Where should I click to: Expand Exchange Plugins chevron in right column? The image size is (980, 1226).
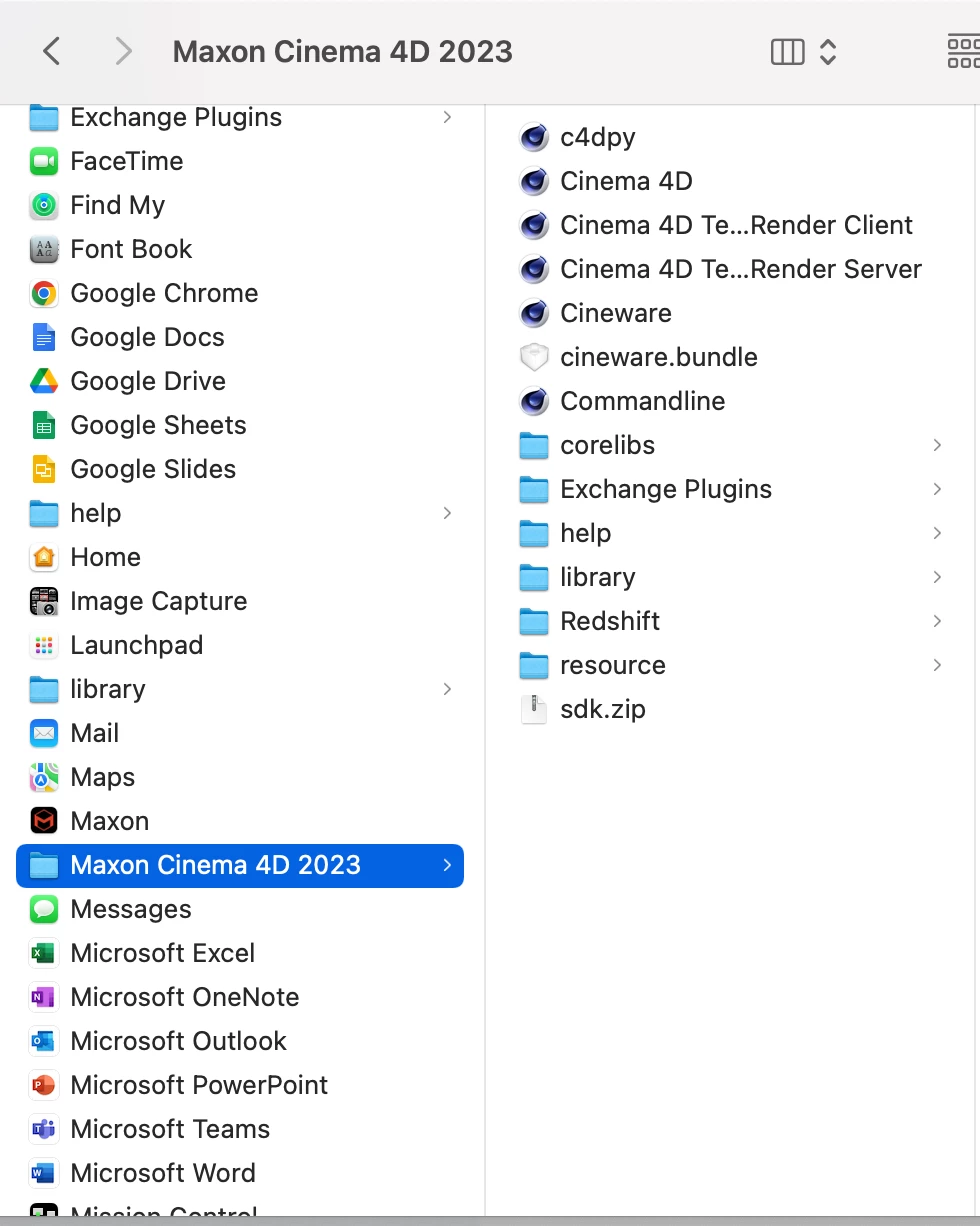pos(937,489)
